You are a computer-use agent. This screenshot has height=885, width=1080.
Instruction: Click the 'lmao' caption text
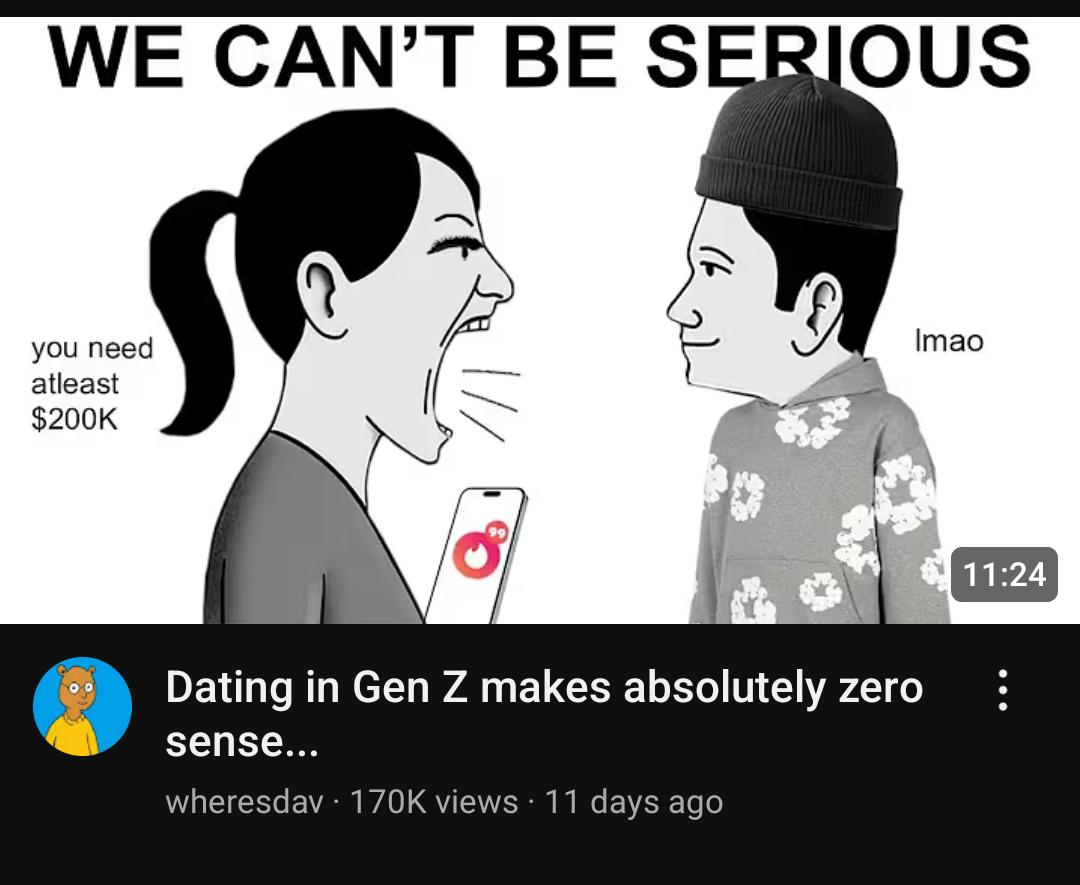(x=948, y=340)
